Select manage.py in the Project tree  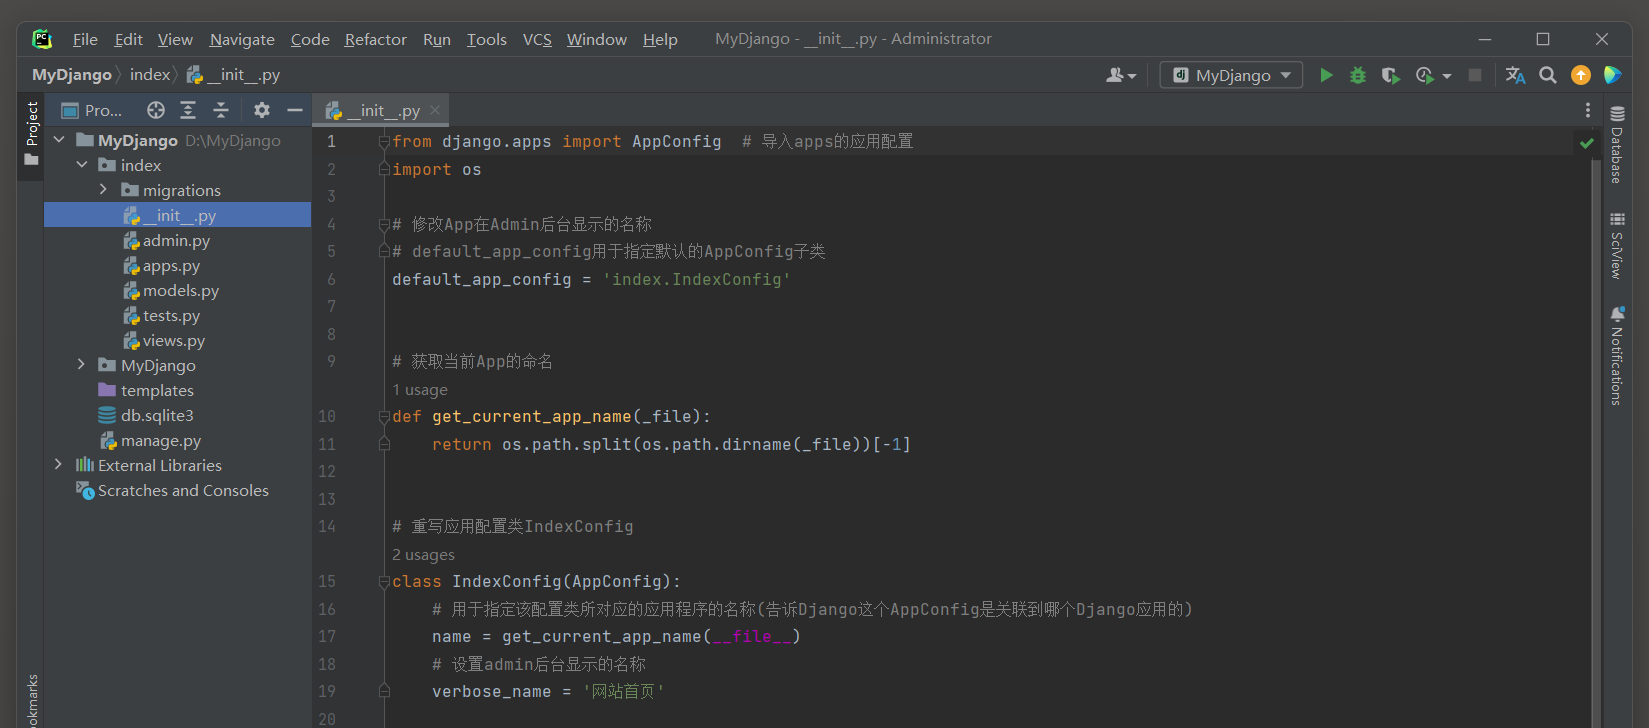pos(160,441)
